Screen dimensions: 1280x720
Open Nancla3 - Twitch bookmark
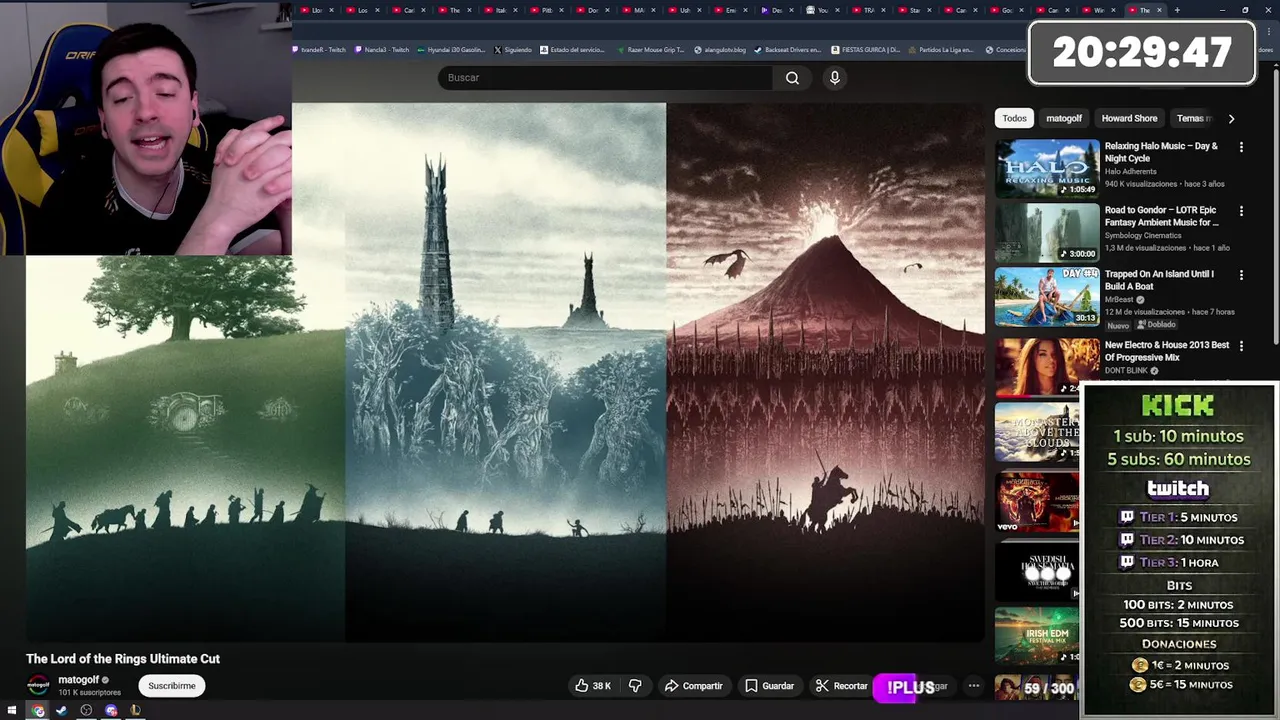tap(382, 49)
